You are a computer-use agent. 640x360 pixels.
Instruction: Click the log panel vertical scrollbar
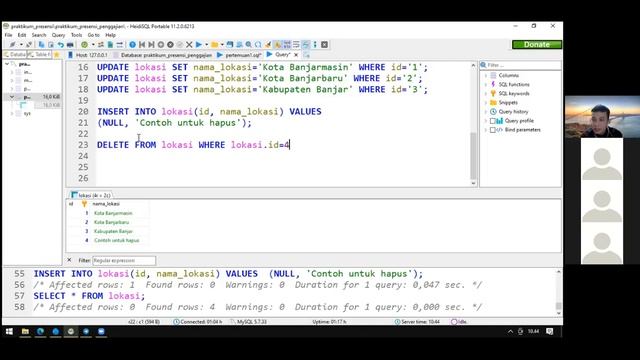(558, 306)
